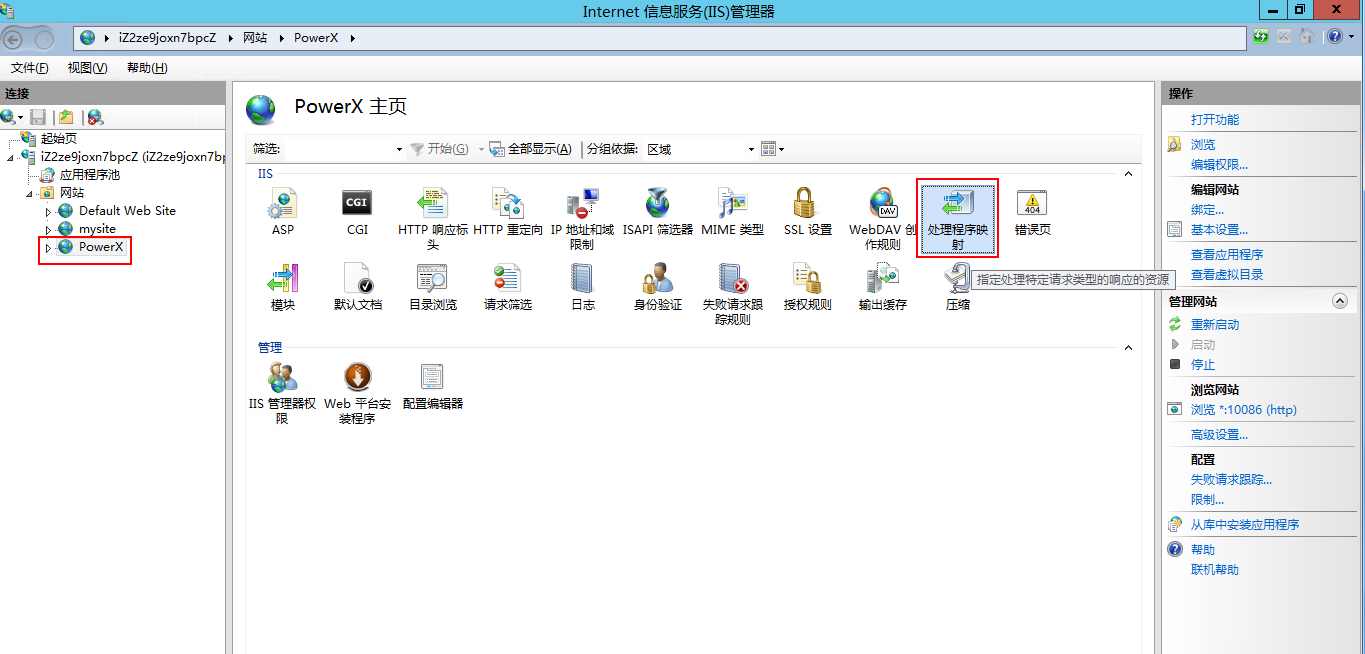
Task: Open the MIME 类型 feature
Action: (x=732, y=210)
